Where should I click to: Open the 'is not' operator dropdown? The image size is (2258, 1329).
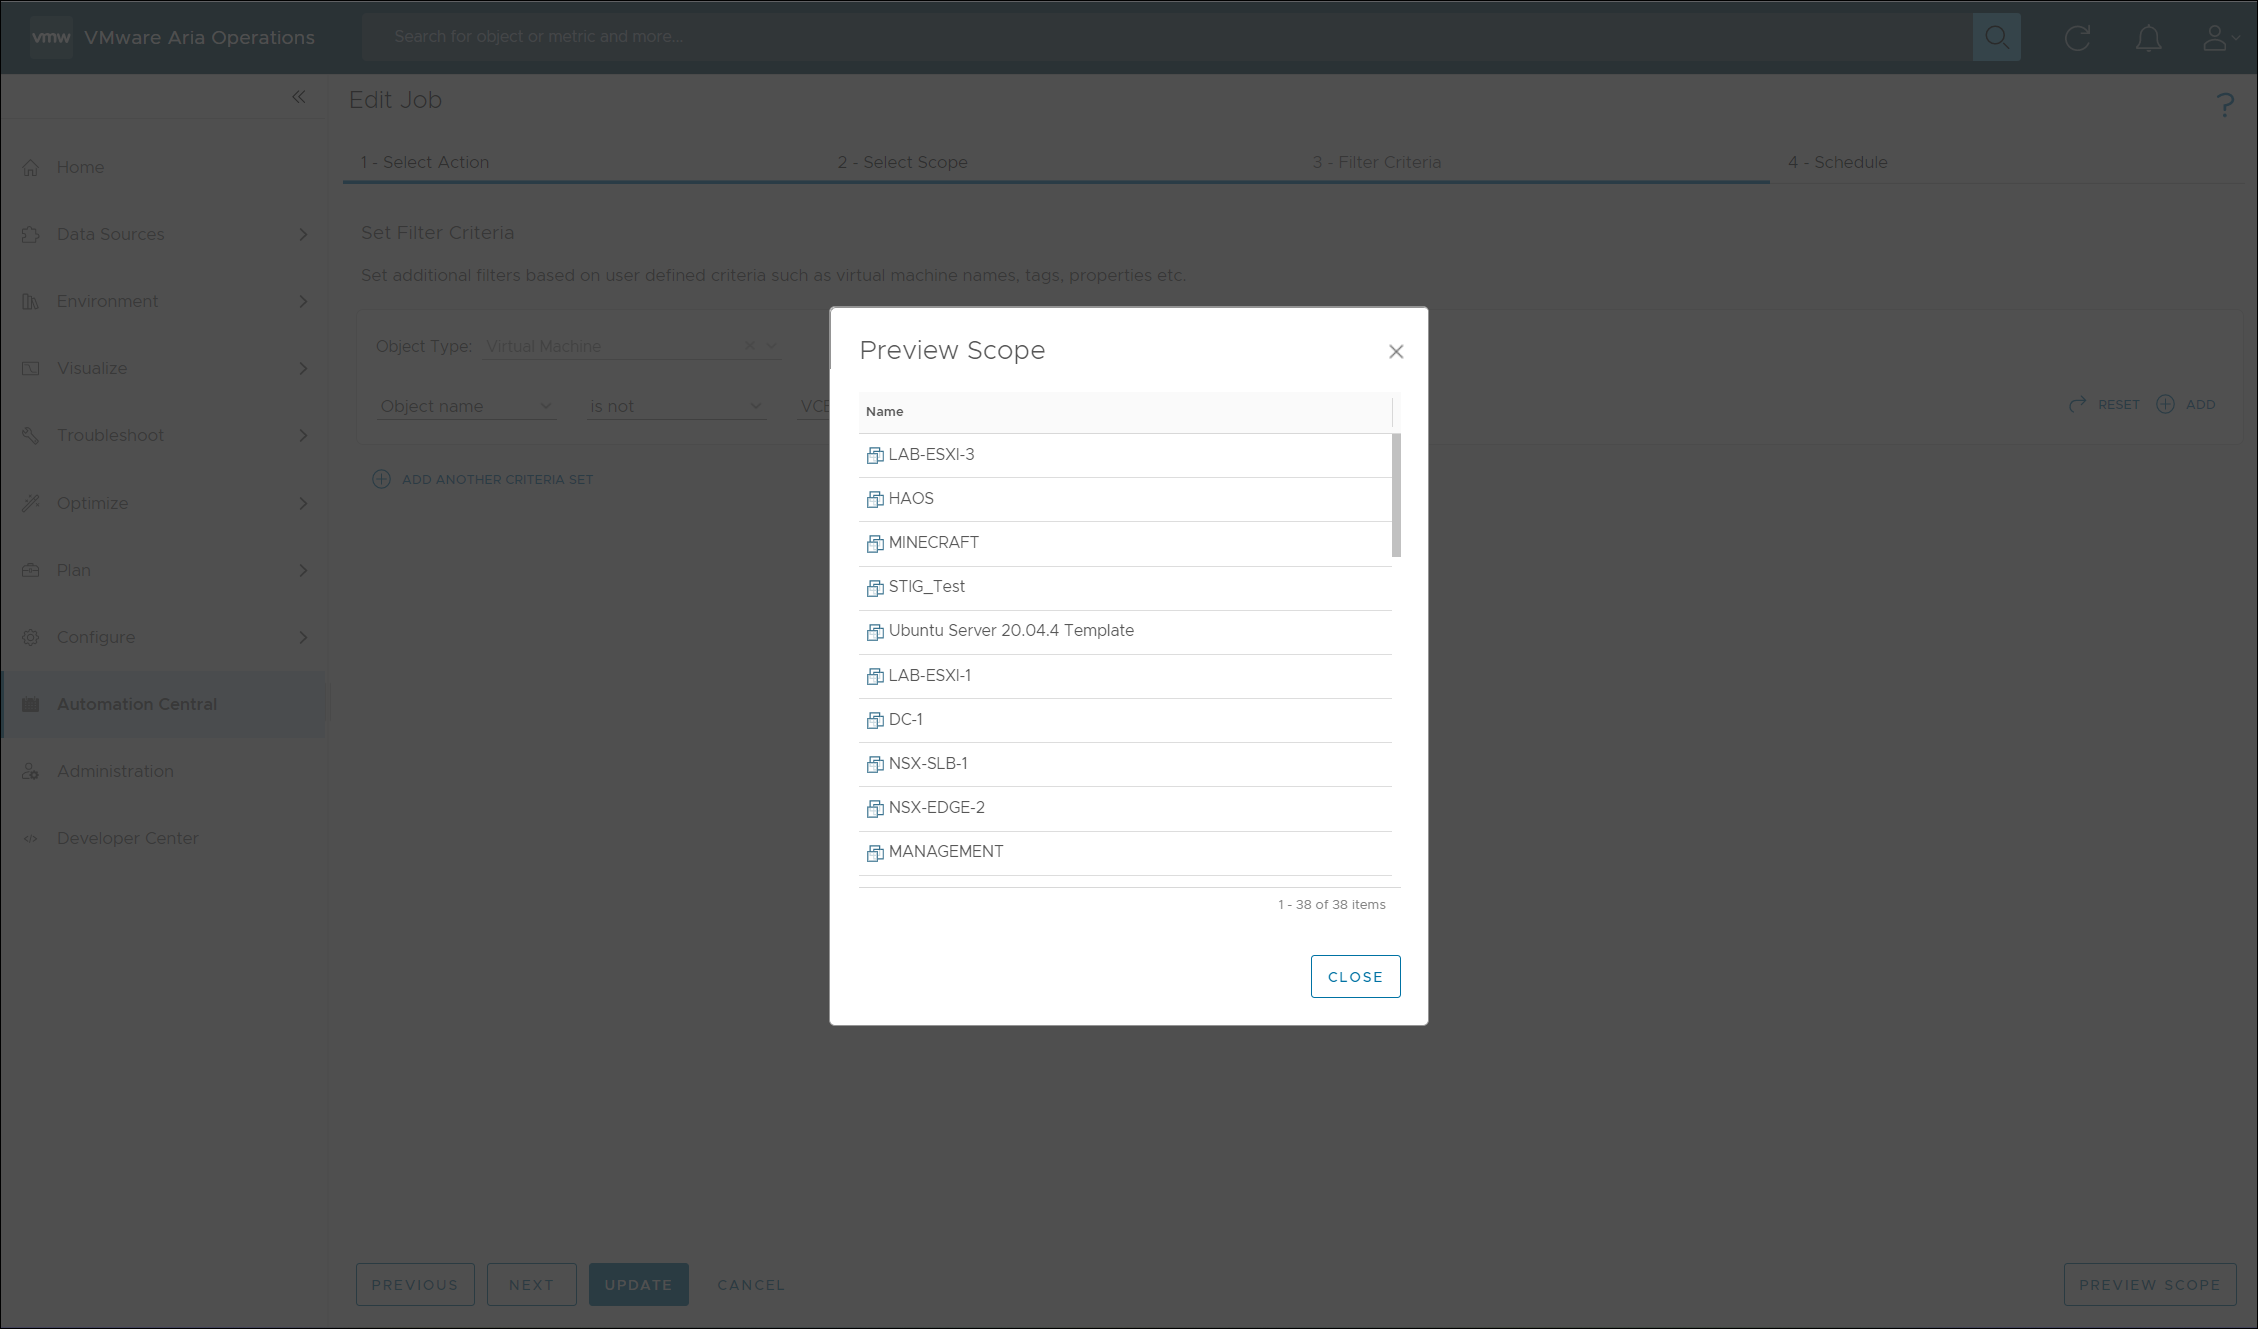676,406
